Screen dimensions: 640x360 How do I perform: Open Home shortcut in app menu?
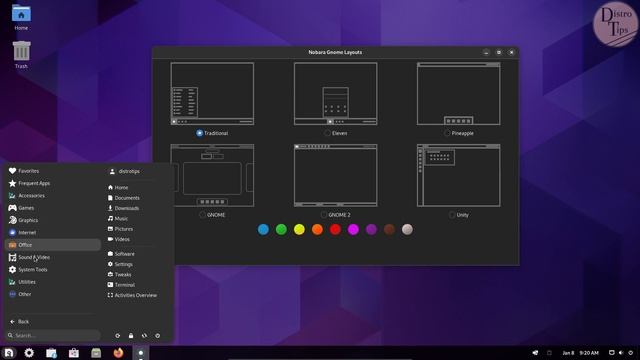[118, 187]
